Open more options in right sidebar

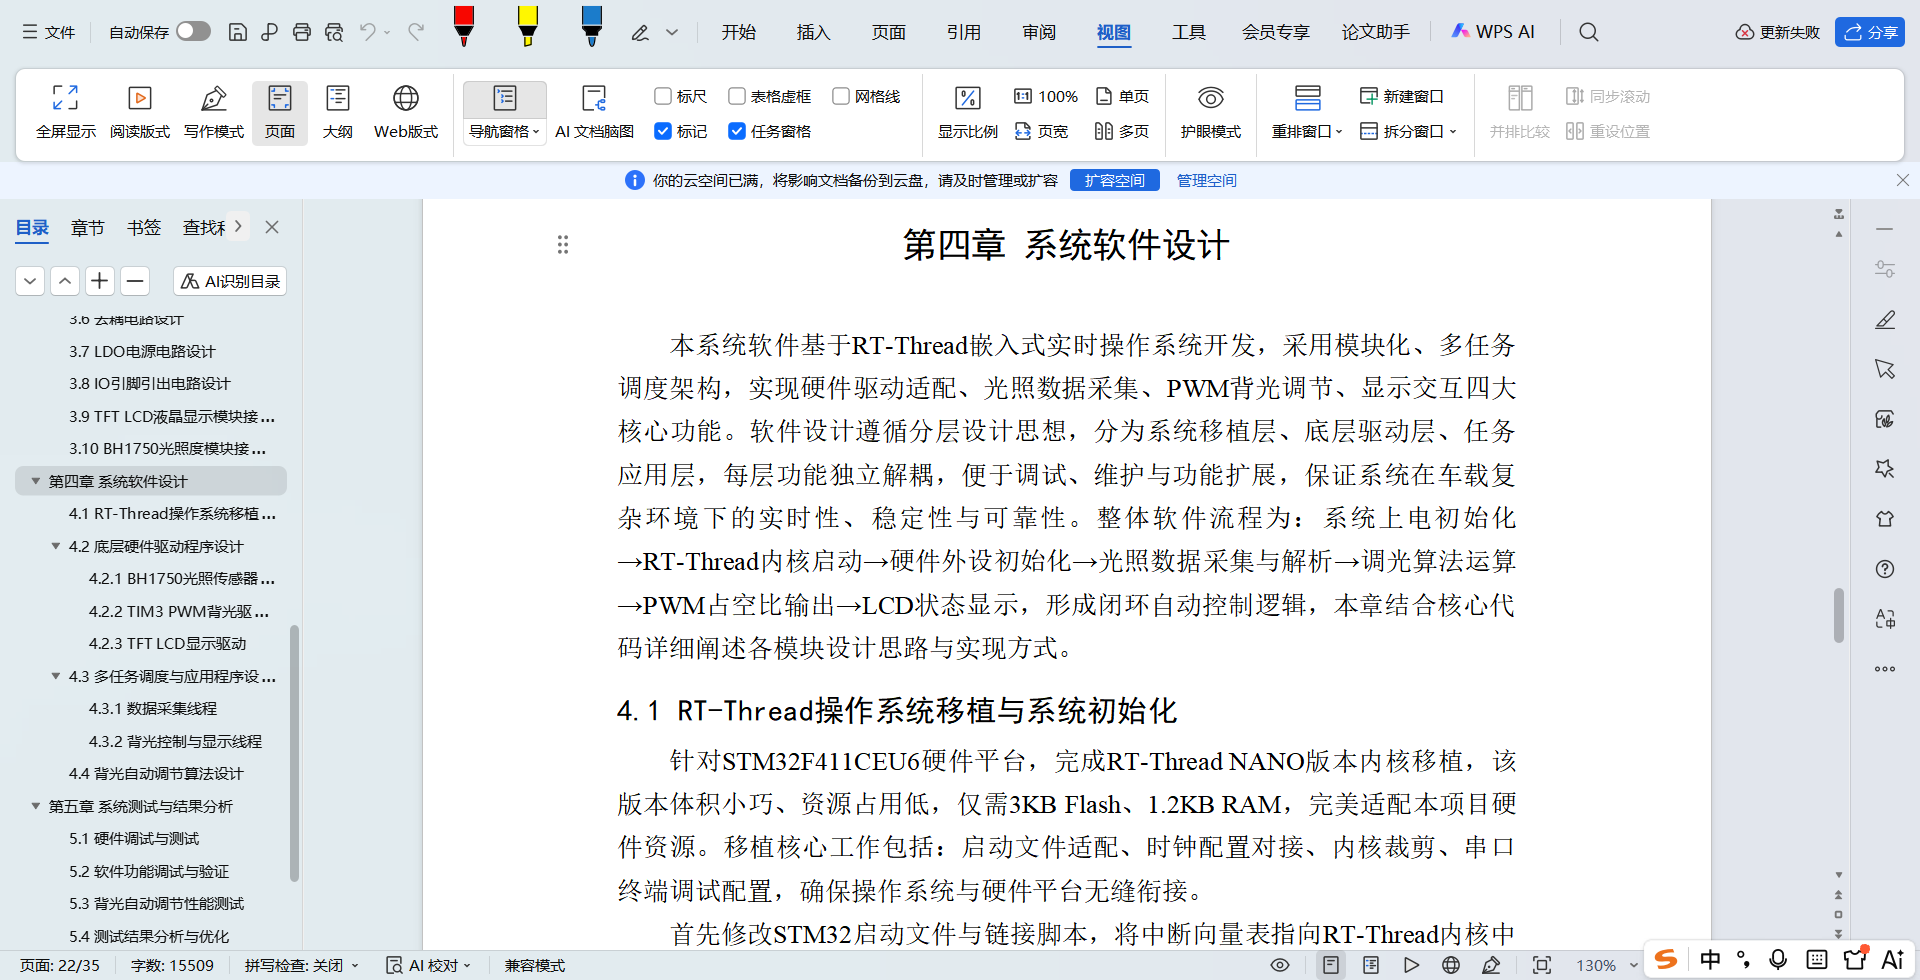click(x=1885, y=669)
